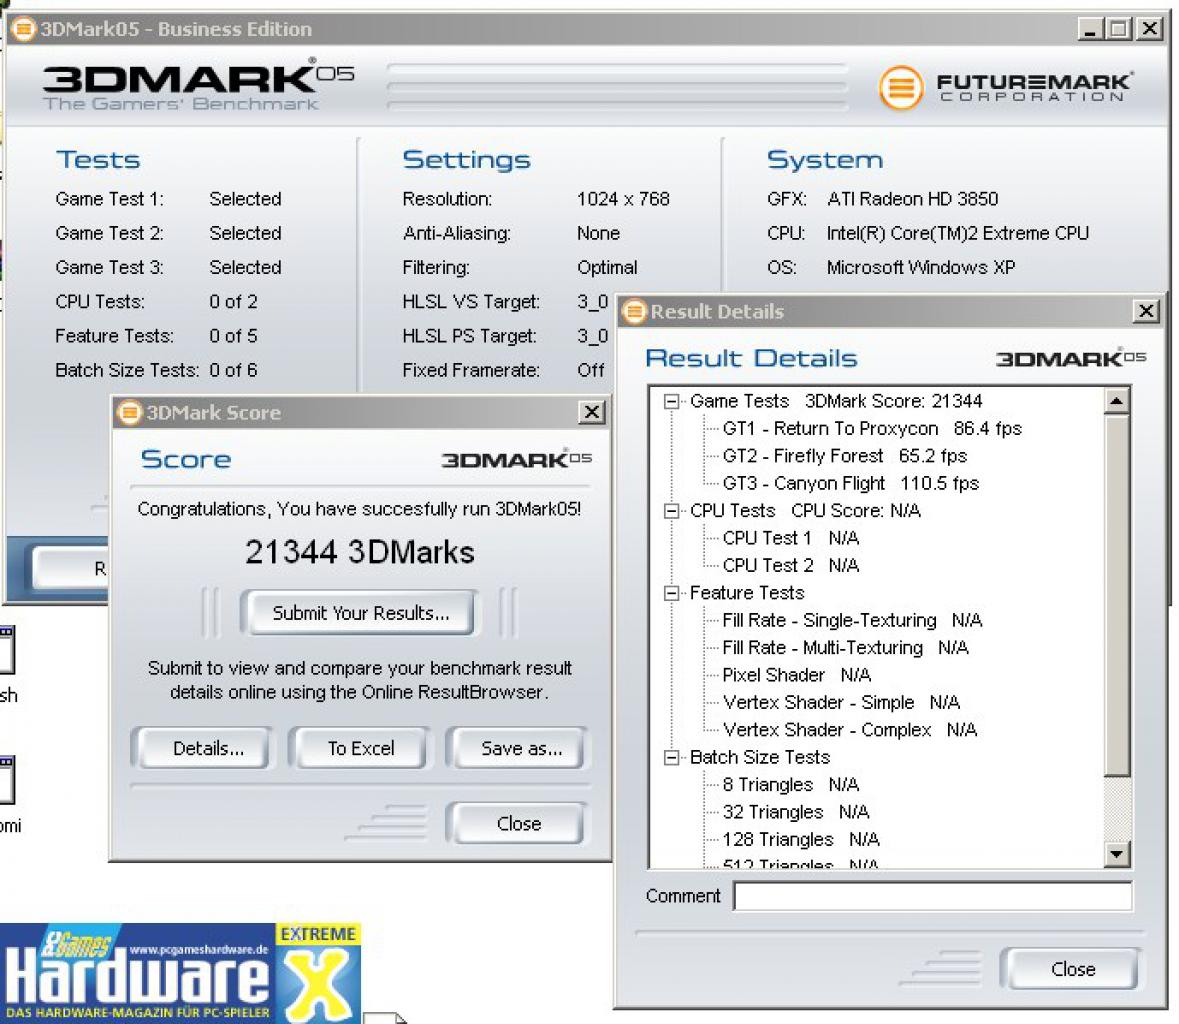Select Vertex Shader - Complex row
1179x1024 pixels.
(x=850, y=730)
